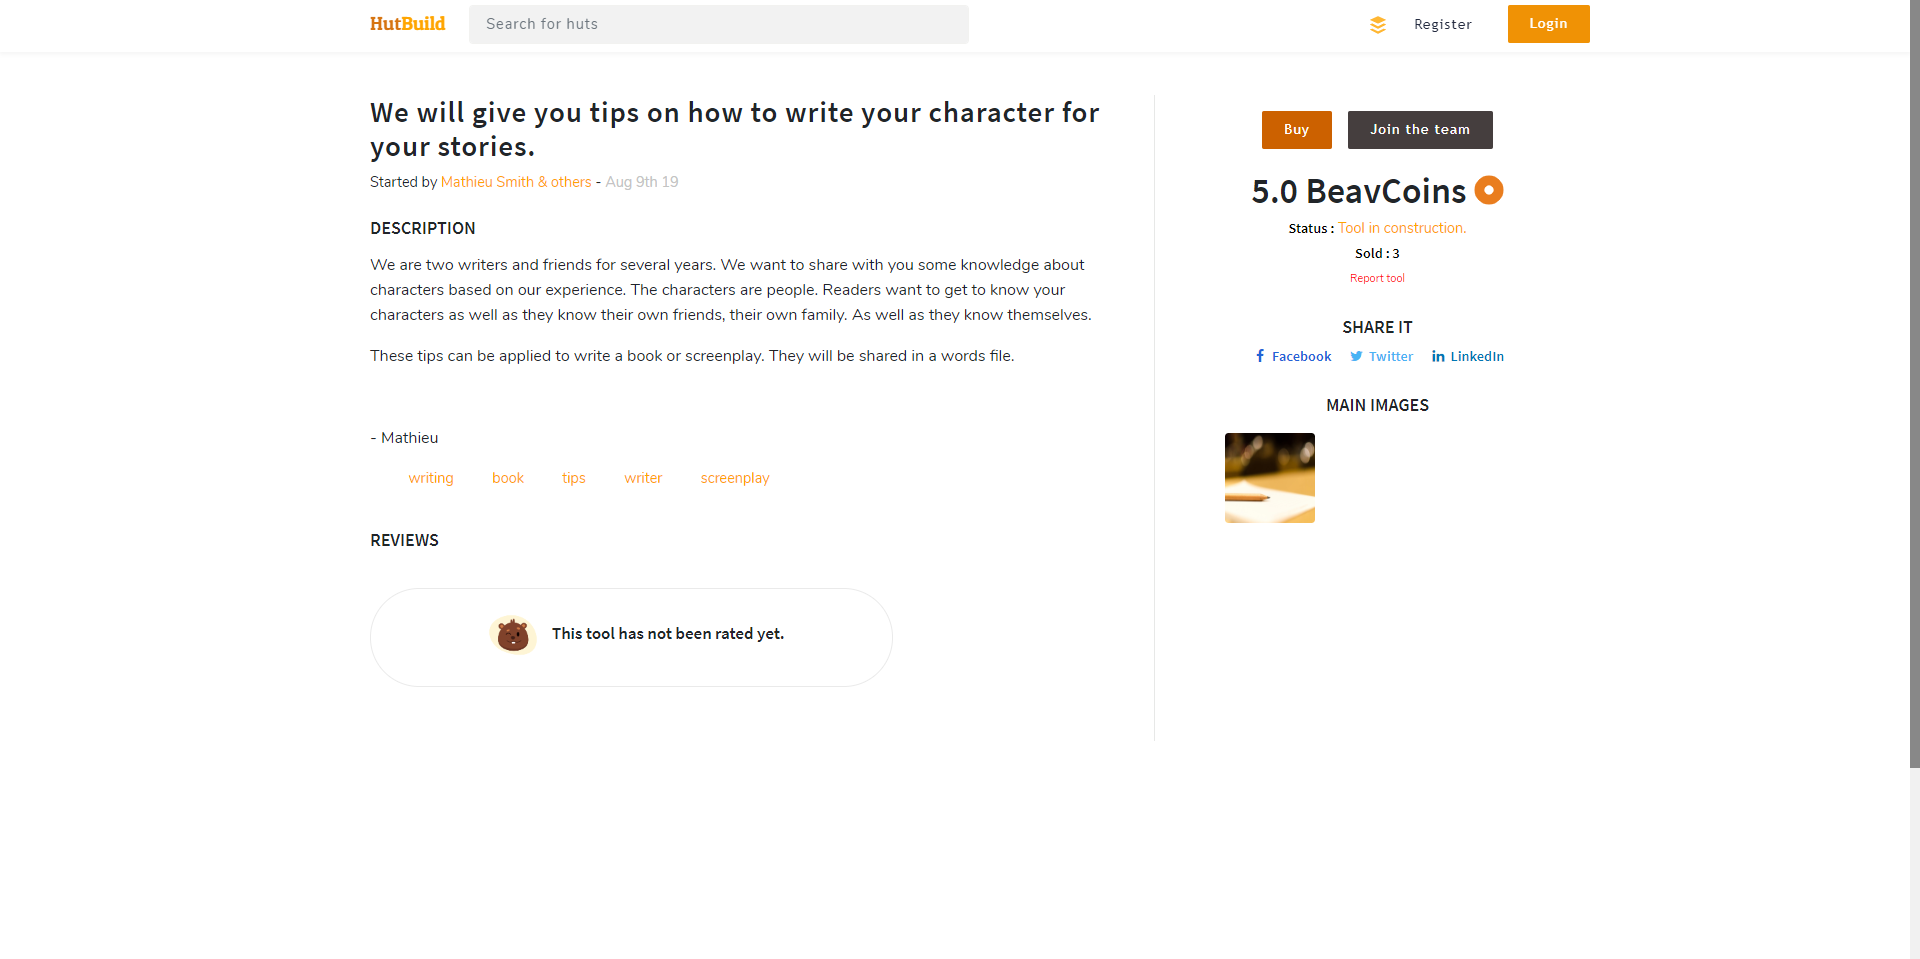
Task: Click the Twitter bird icon
Action: (x=1356, y=356)
